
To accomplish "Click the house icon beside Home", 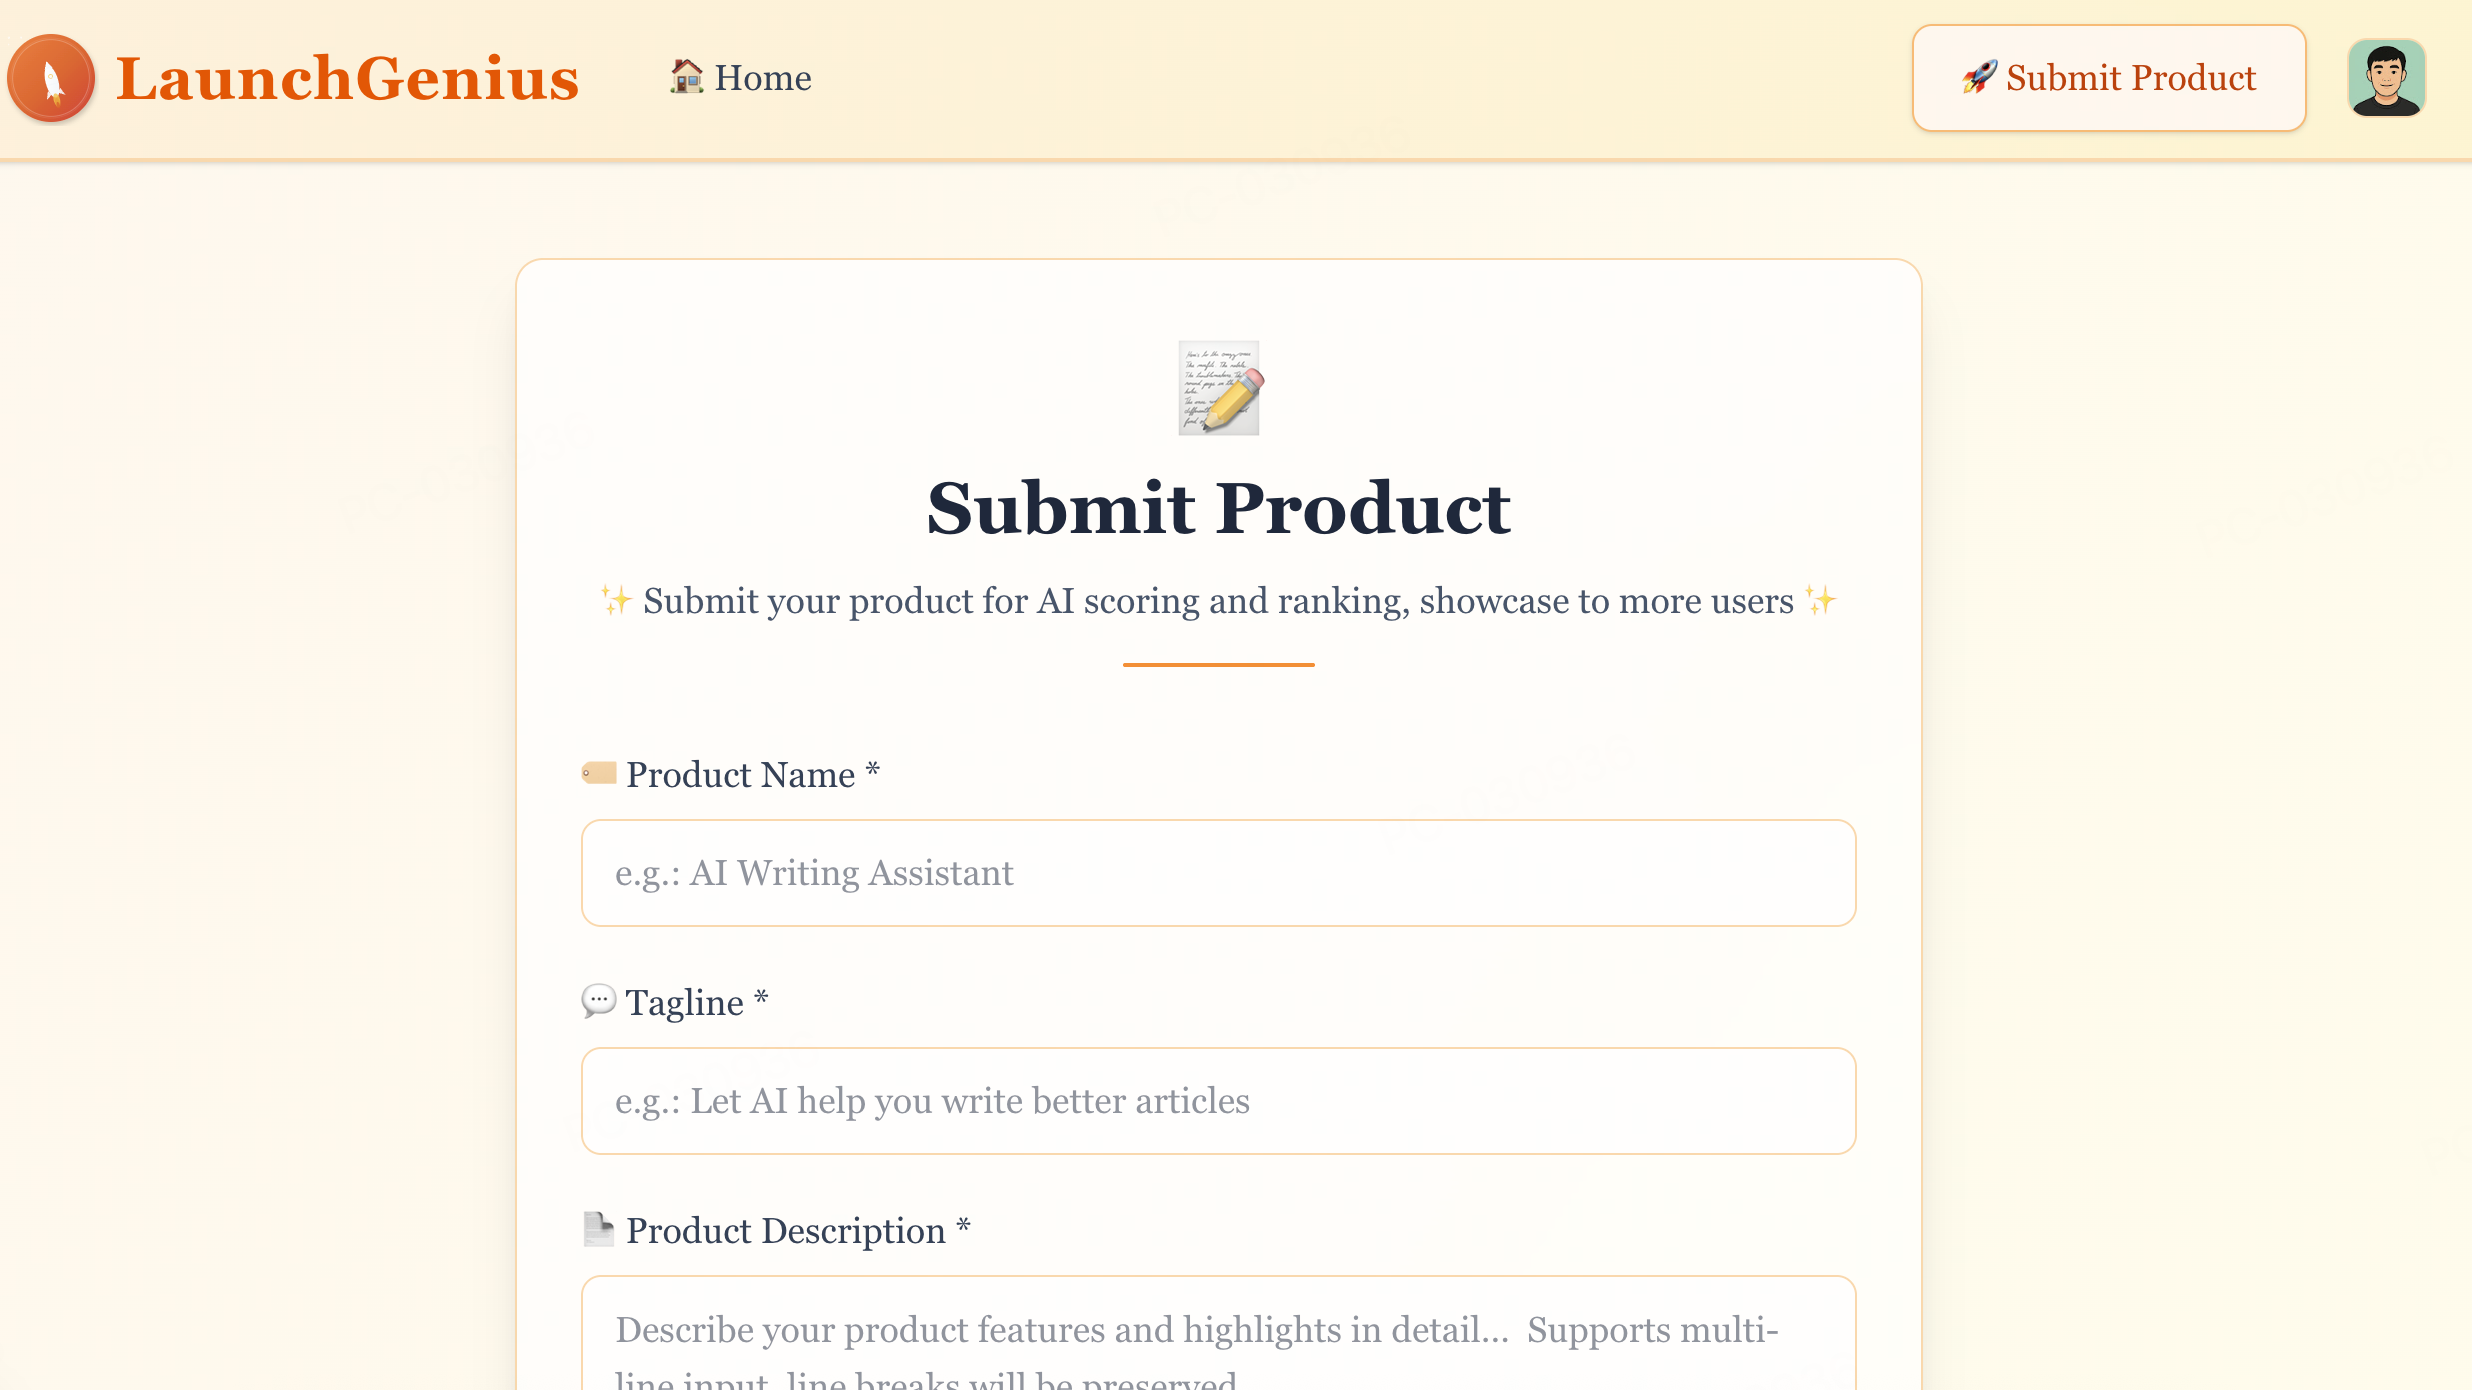I will pyautogui.click(x=686, y=76).
